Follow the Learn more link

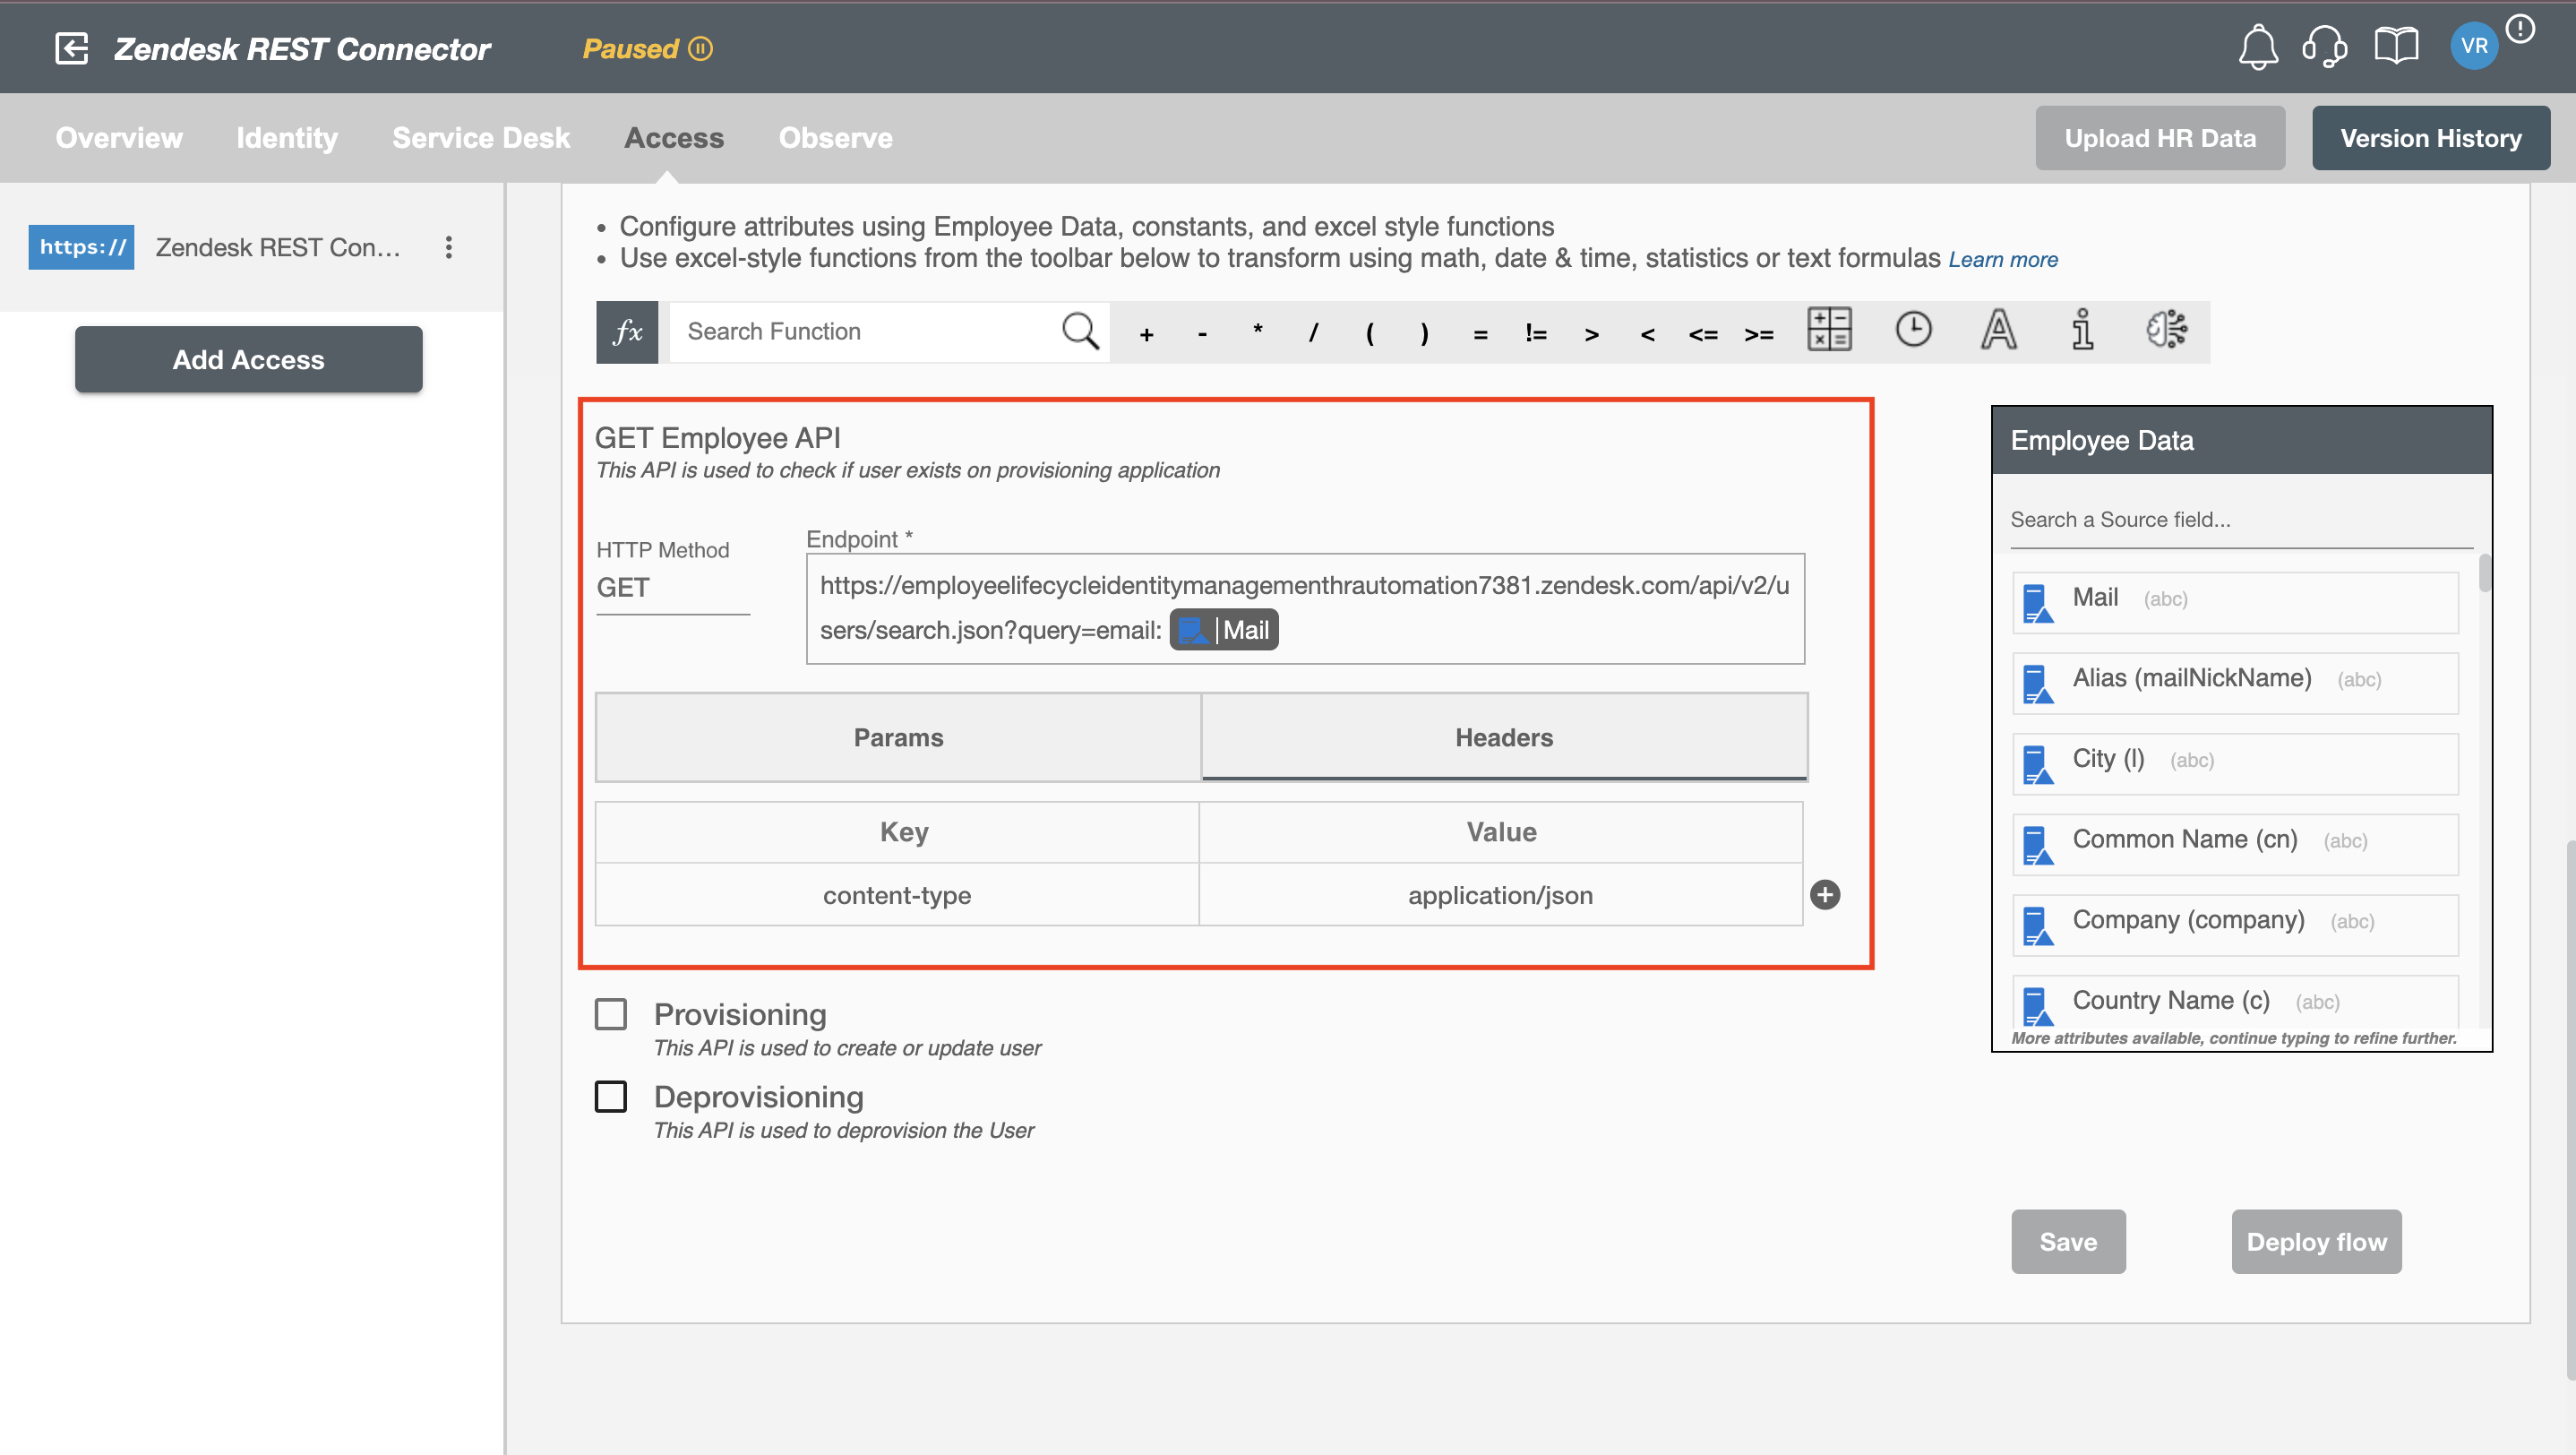pos(2003,259)
